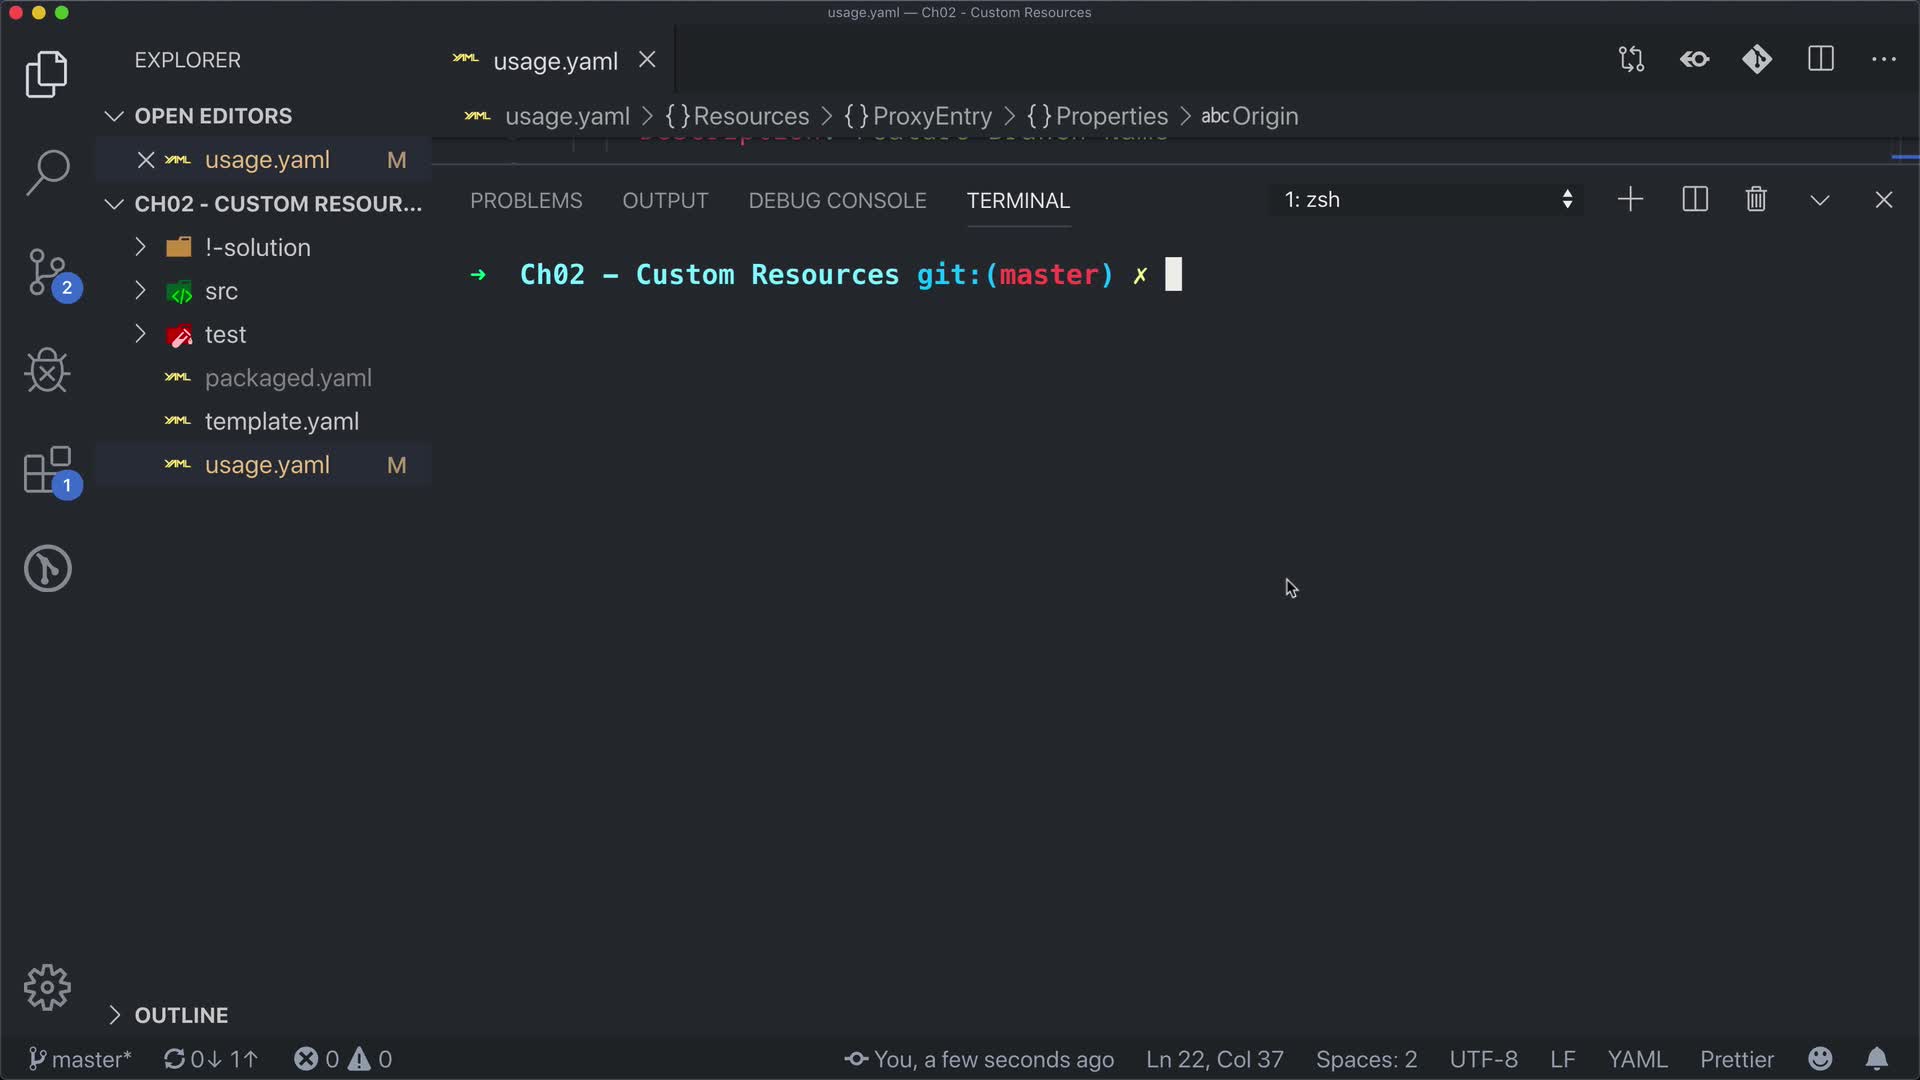Split the terminal pane
The height and width of the screenshot is (1080, 1920).
coord(1695,200)
